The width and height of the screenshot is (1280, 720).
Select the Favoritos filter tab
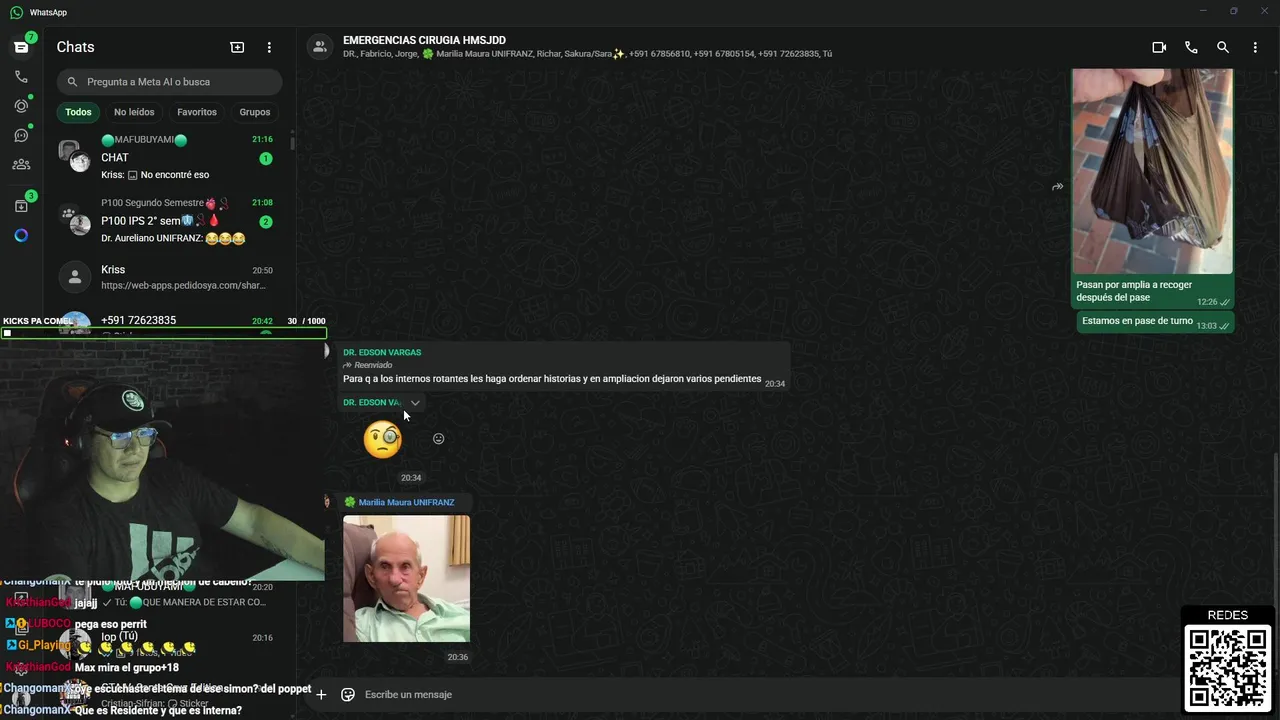[197, 112]
